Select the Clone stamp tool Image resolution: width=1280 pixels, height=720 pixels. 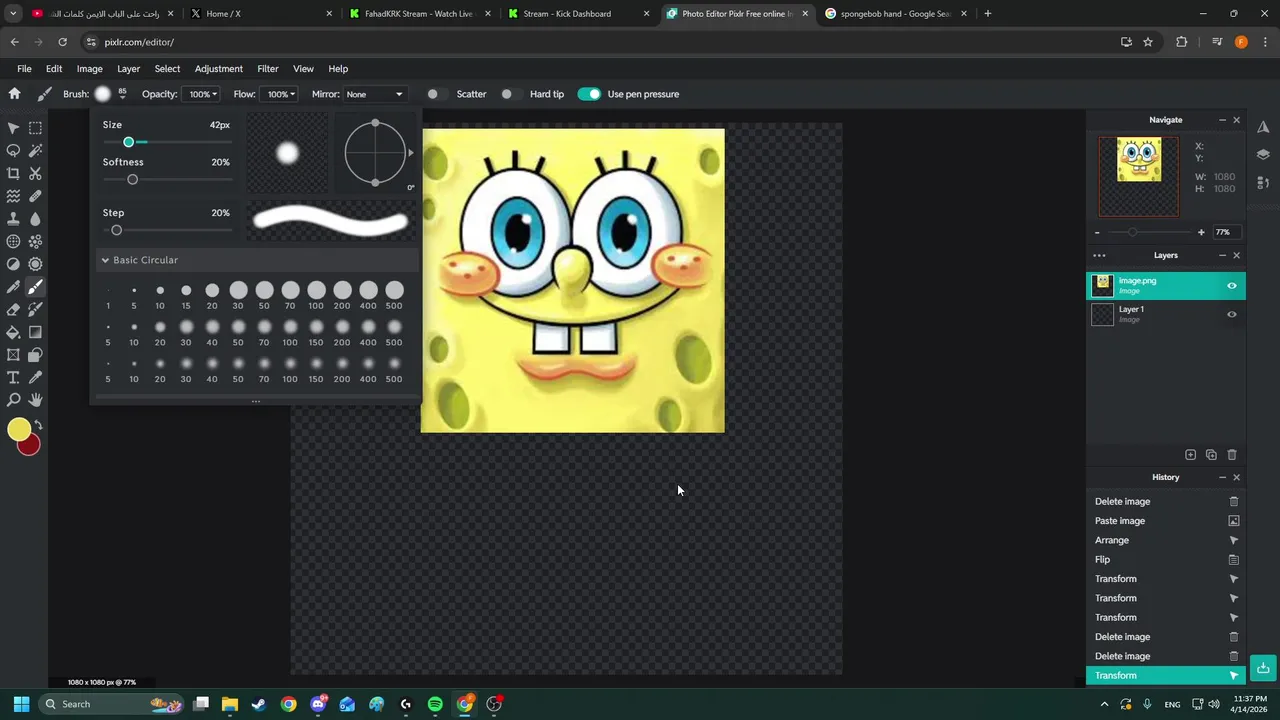tap(13, 219)
